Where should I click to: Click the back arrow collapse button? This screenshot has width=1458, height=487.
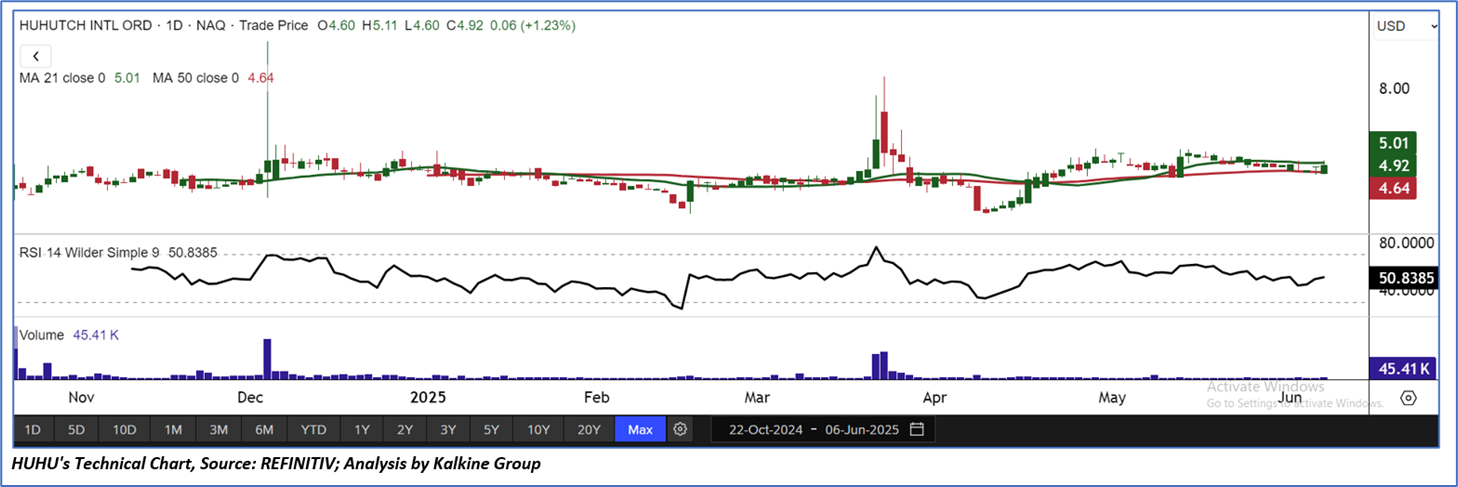point(36,56)
